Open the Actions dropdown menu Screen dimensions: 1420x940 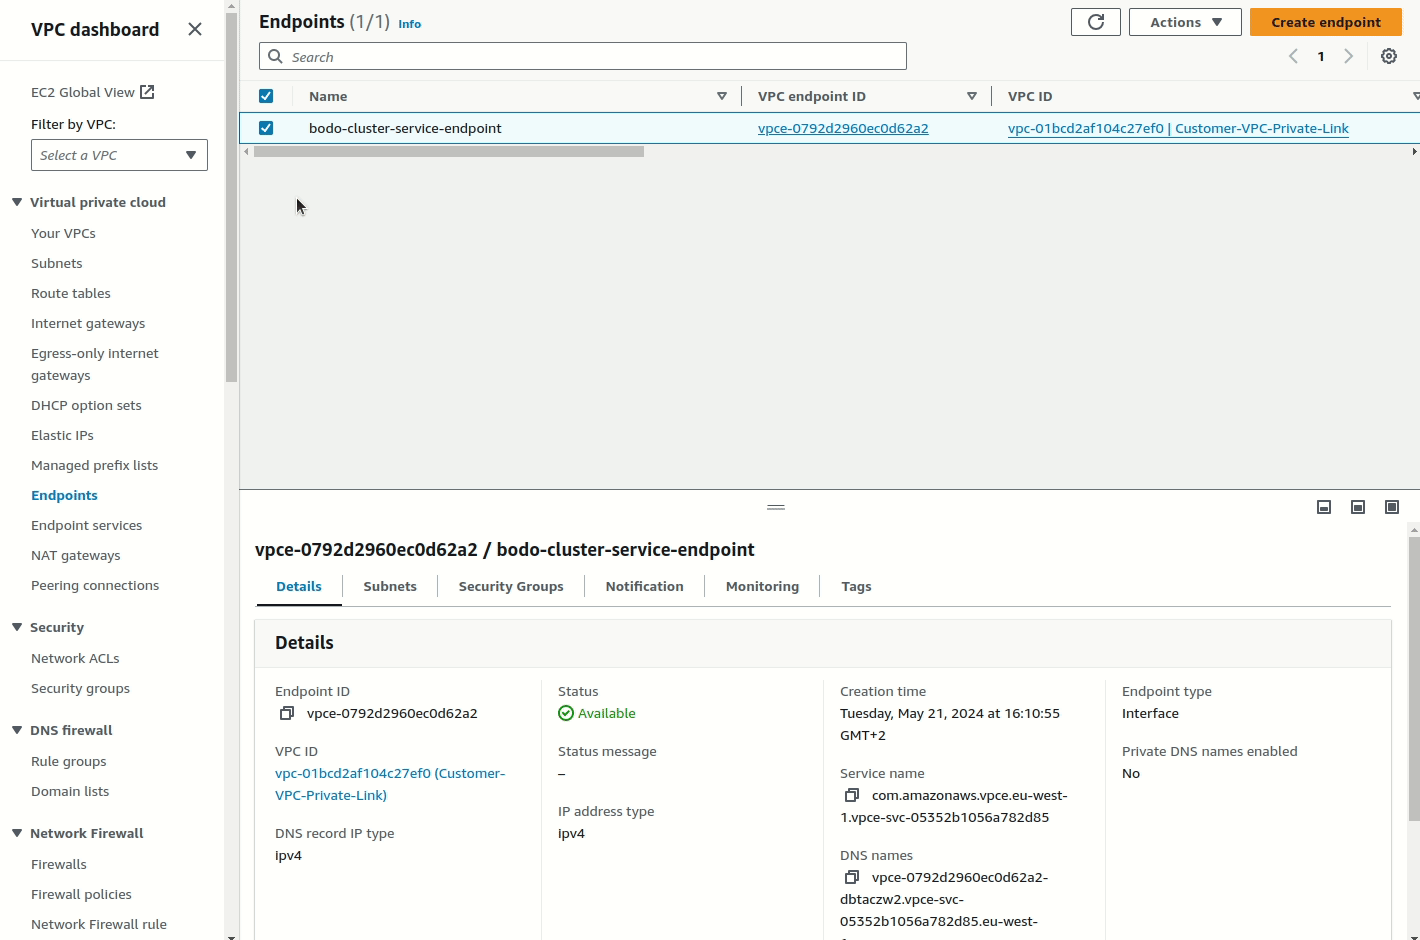pos(1185,21)
